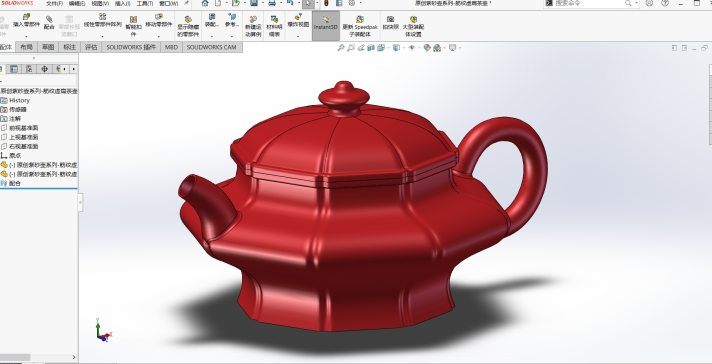Toggle Instant3D mode

point(326,26)
